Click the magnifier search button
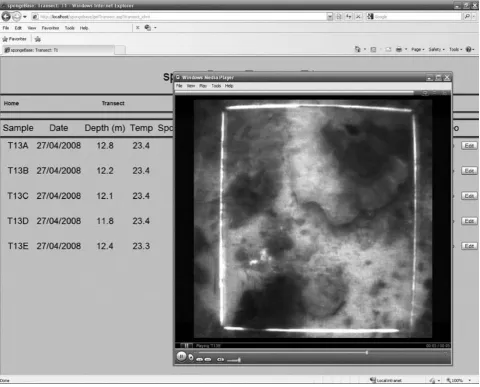Viewport: 480px width, 387px height. pos(467,16)
